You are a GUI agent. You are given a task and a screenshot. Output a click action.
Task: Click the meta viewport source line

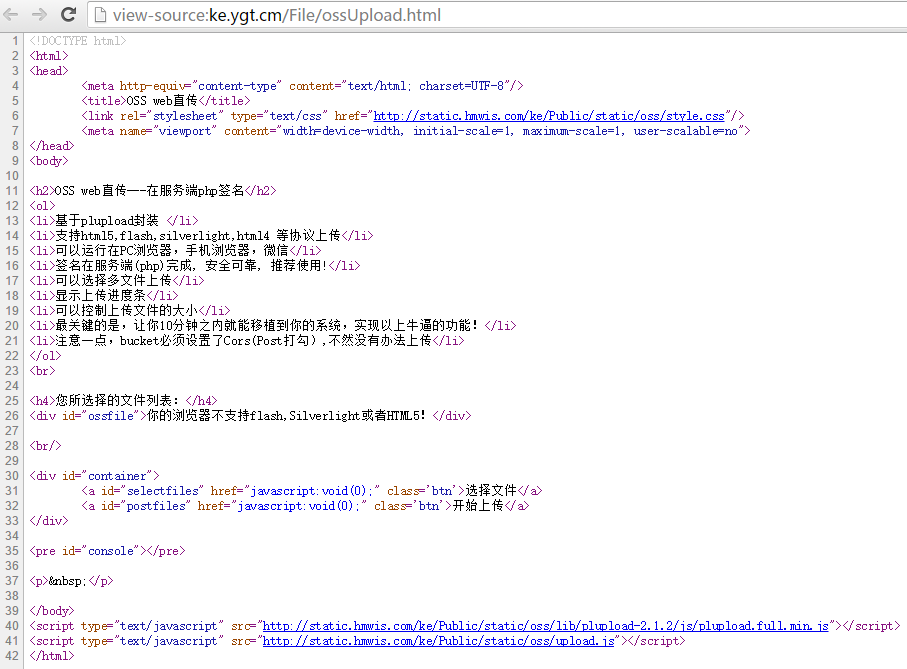tap(416, 131)
